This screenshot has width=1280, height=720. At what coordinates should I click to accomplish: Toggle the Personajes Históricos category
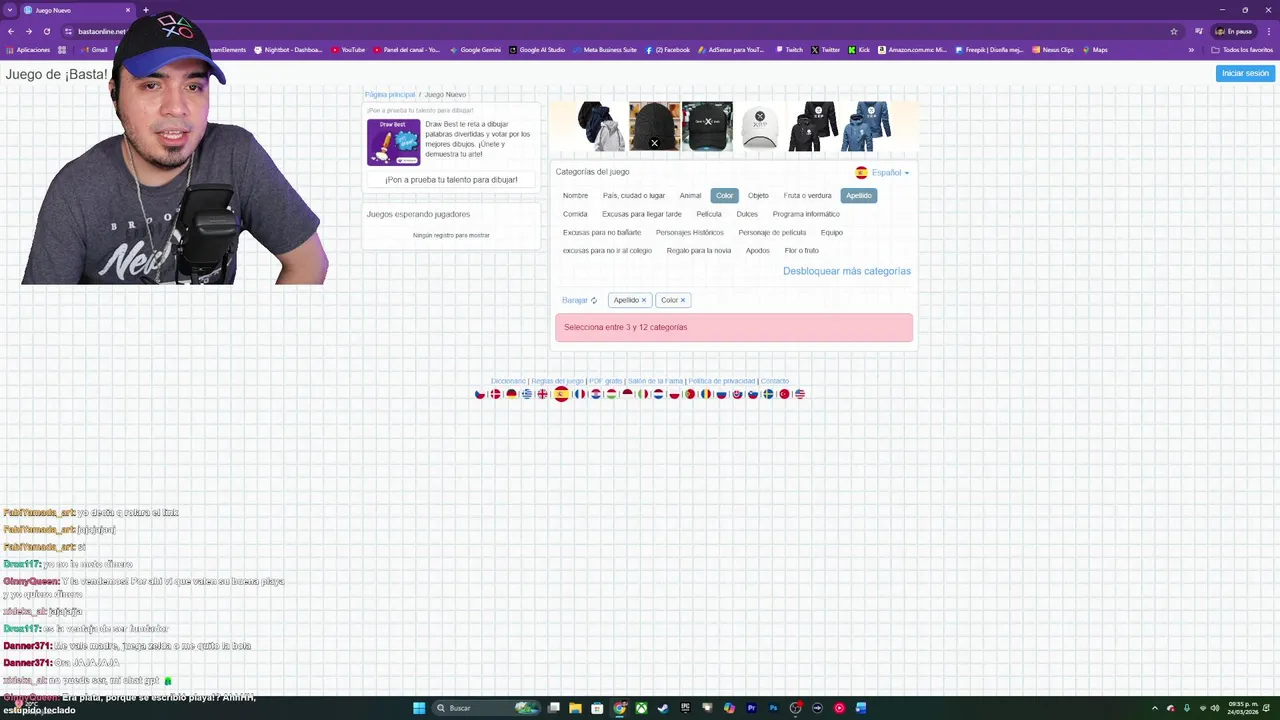pyautogui.click(x=689, y=233)
